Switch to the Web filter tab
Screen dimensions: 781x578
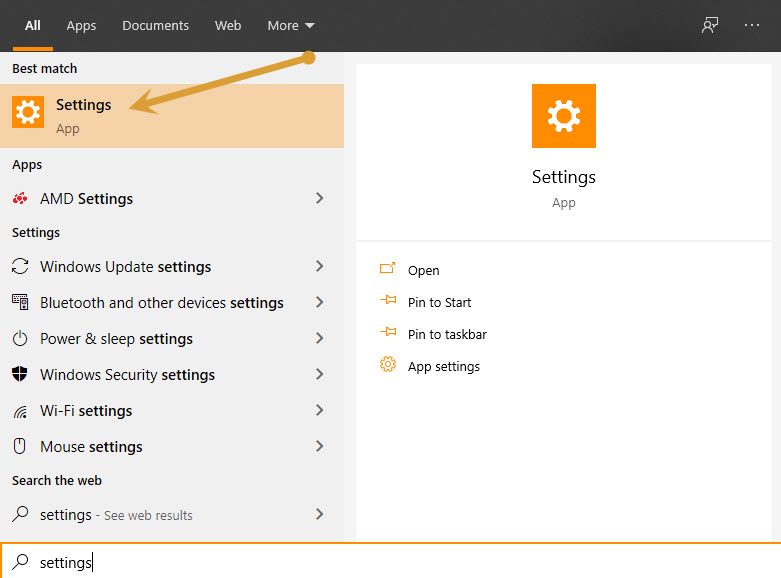click(228, 25)
